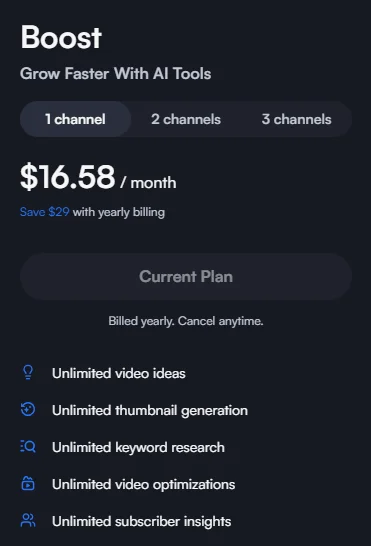The height and width of the screenshot is (546, 371).
Task: Click the Unlimited thumbnail generation text
Action: coord(150,411)
